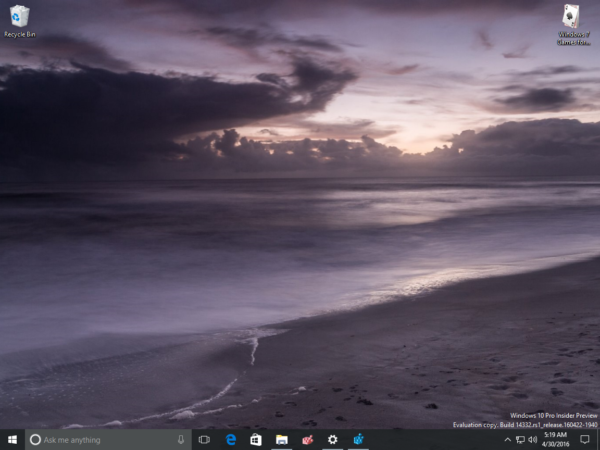The height and width of the screenshot is (450, 600).
Task: Click the red taskbar app icon
Action: pyautogui.click(x=307, y=440)
